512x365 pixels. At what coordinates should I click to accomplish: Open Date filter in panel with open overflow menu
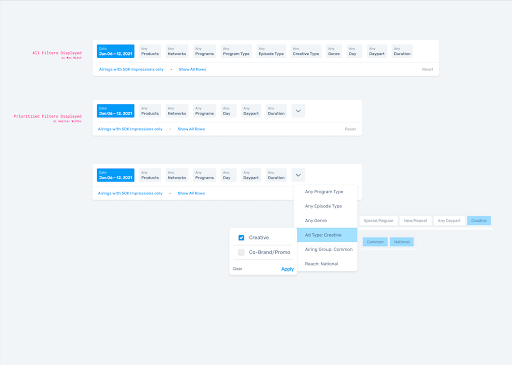coord(116,175)
